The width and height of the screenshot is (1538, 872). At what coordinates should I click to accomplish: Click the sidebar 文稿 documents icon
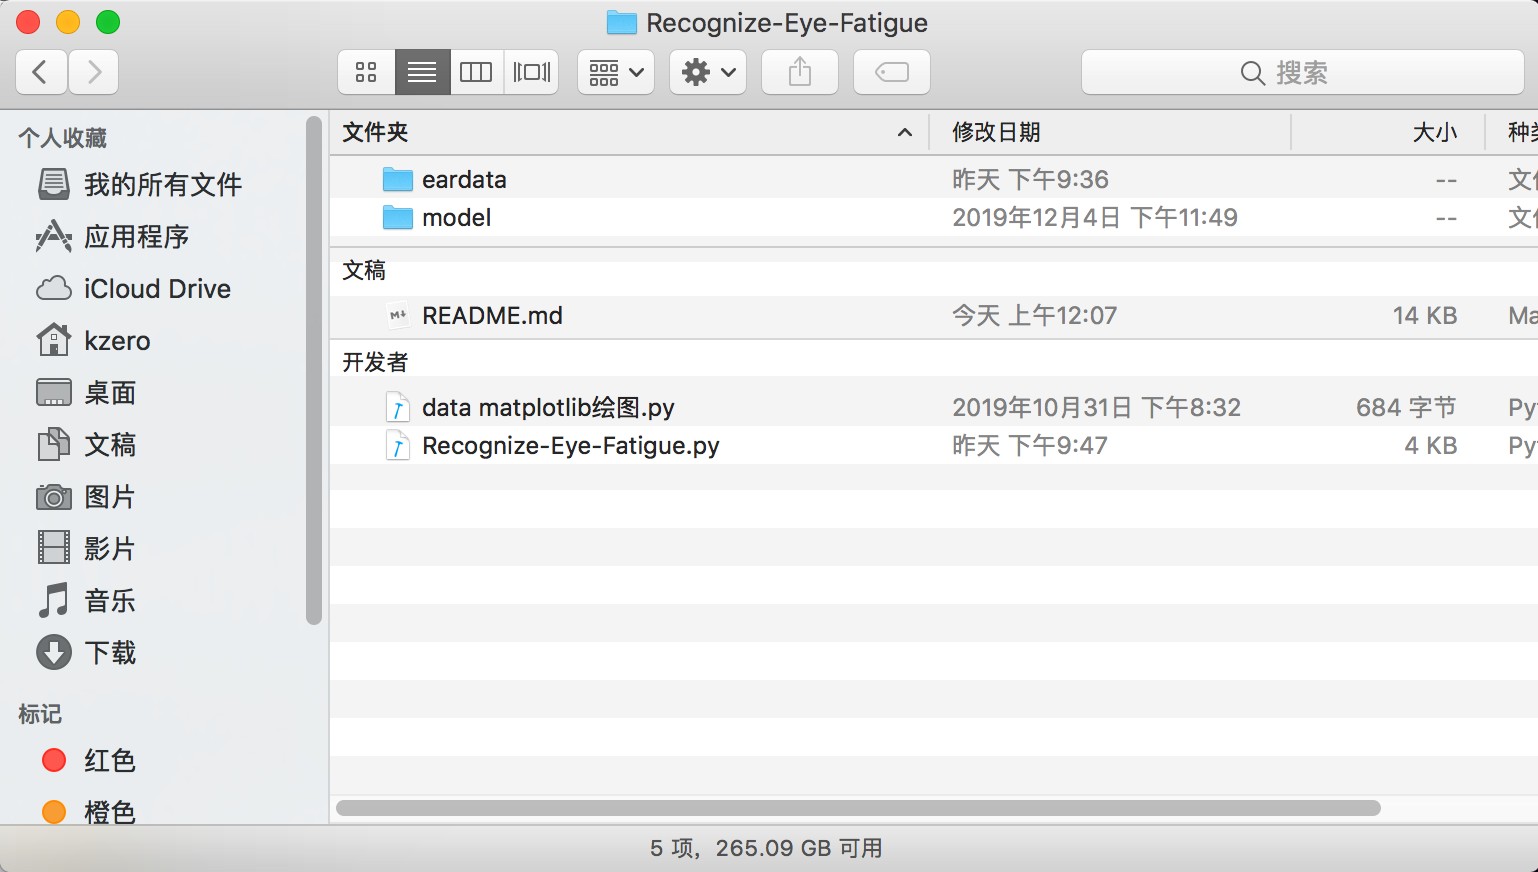[x=54, y=444]
